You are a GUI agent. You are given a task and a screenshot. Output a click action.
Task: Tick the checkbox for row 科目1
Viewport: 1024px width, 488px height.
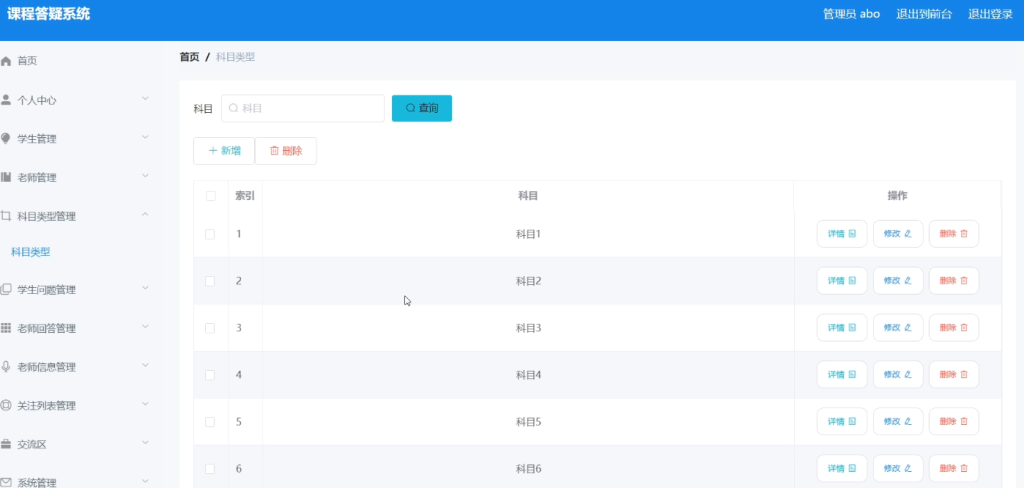(x=210, y=234)
